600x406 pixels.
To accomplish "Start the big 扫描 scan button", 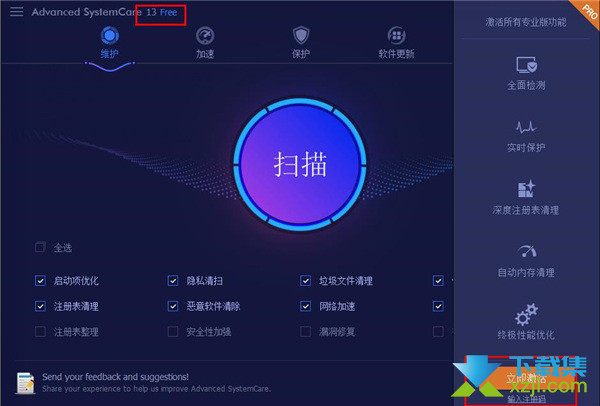I will click(300, 165).
